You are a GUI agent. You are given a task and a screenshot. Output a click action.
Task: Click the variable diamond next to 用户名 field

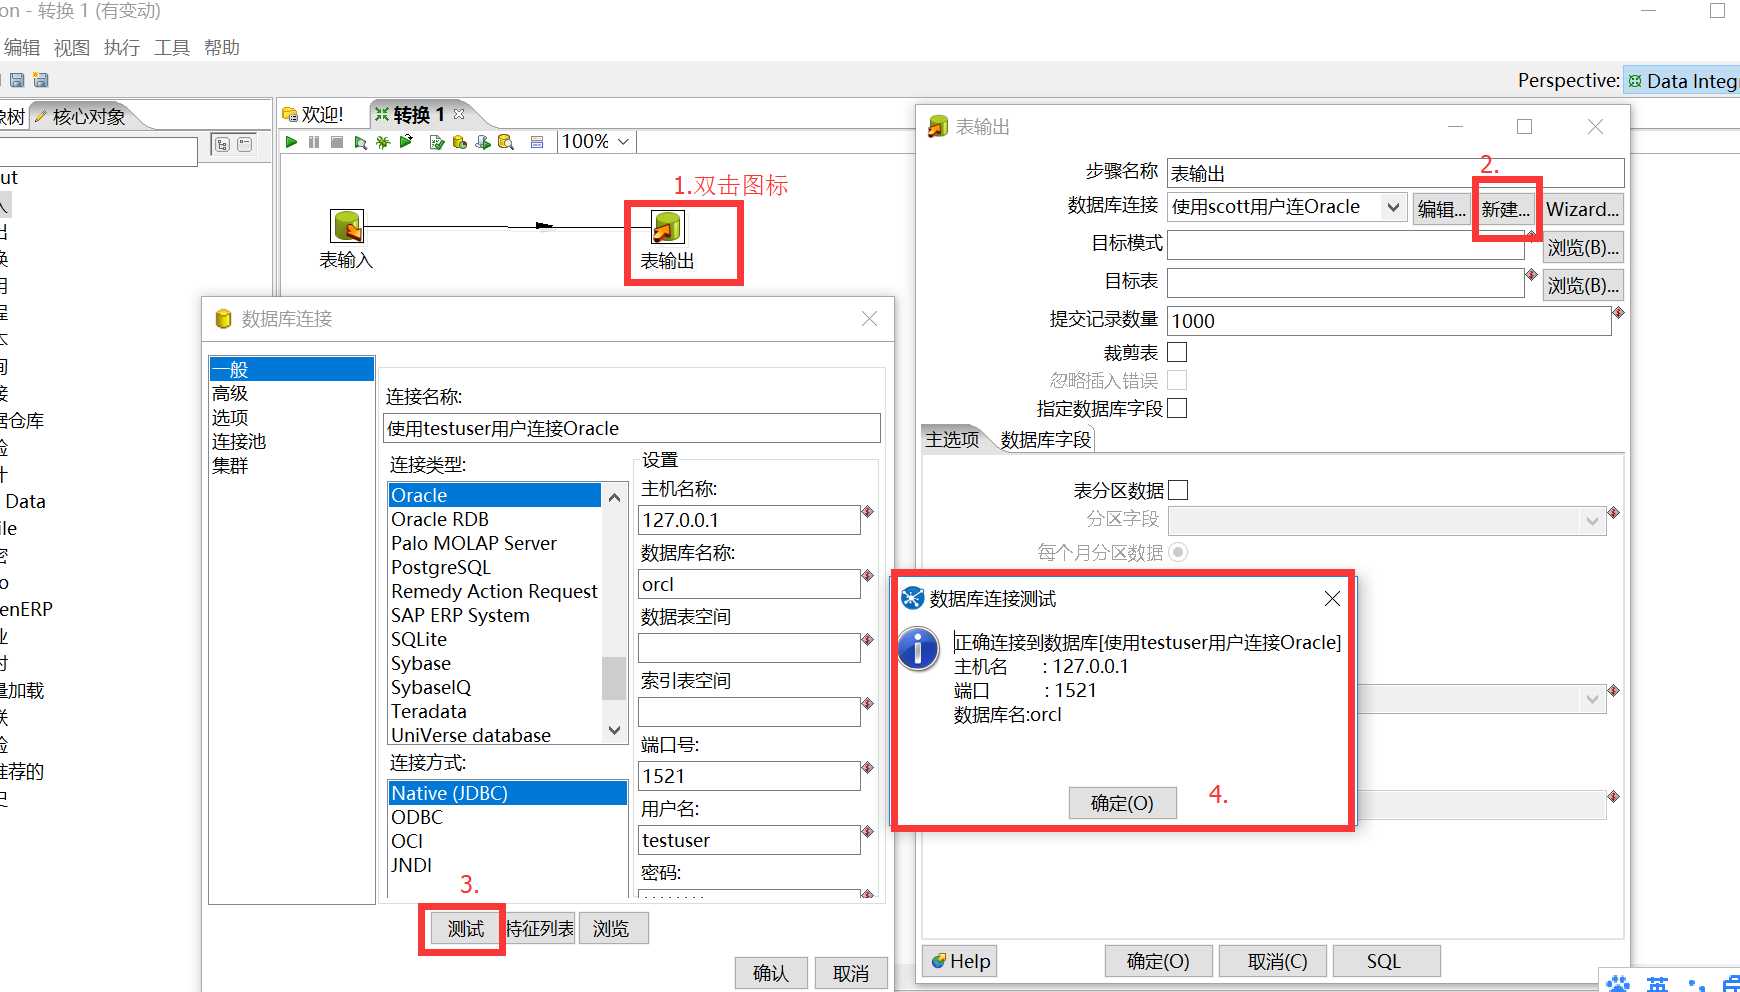click(868, 832)
